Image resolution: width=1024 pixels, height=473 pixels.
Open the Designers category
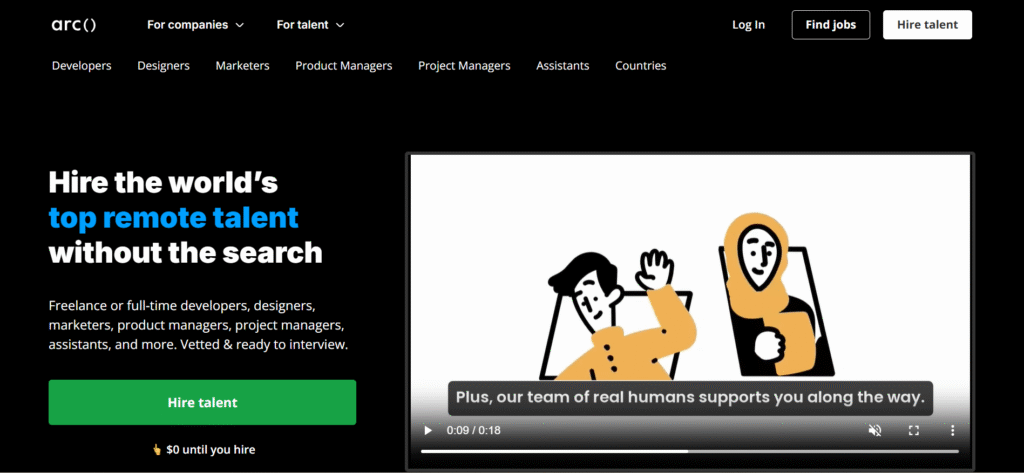point(163,65)
